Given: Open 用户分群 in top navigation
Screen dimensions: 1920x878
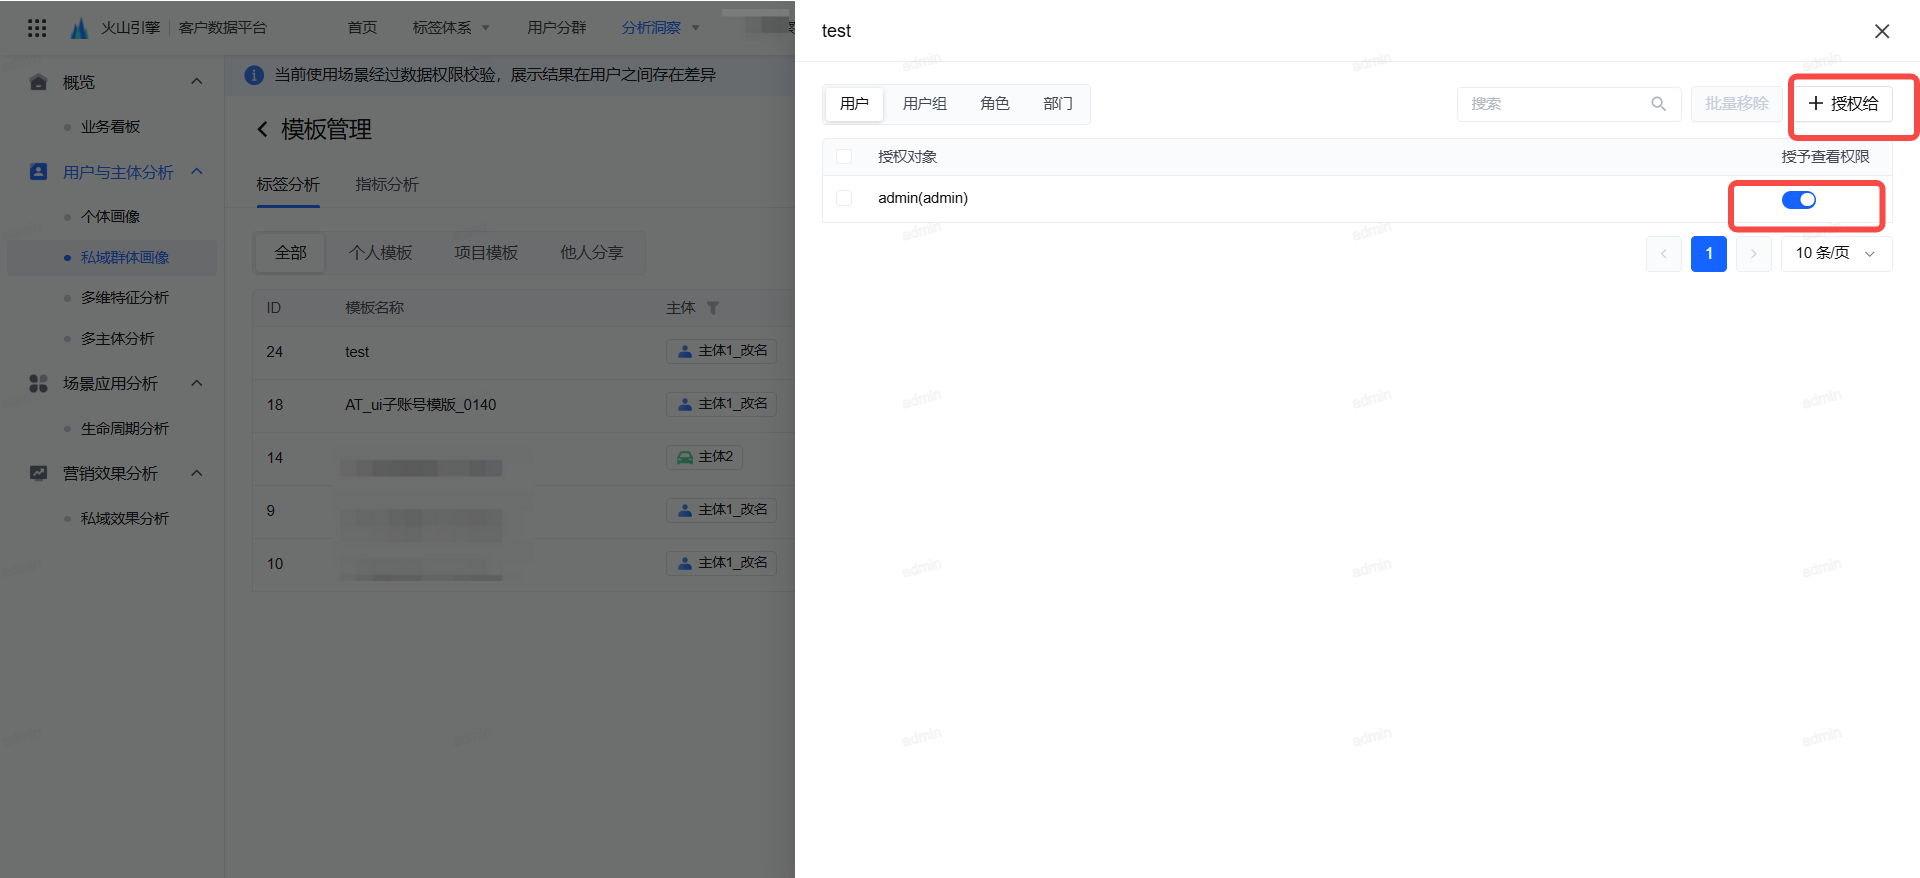Looking at the screenshot, I should (557, 28).
